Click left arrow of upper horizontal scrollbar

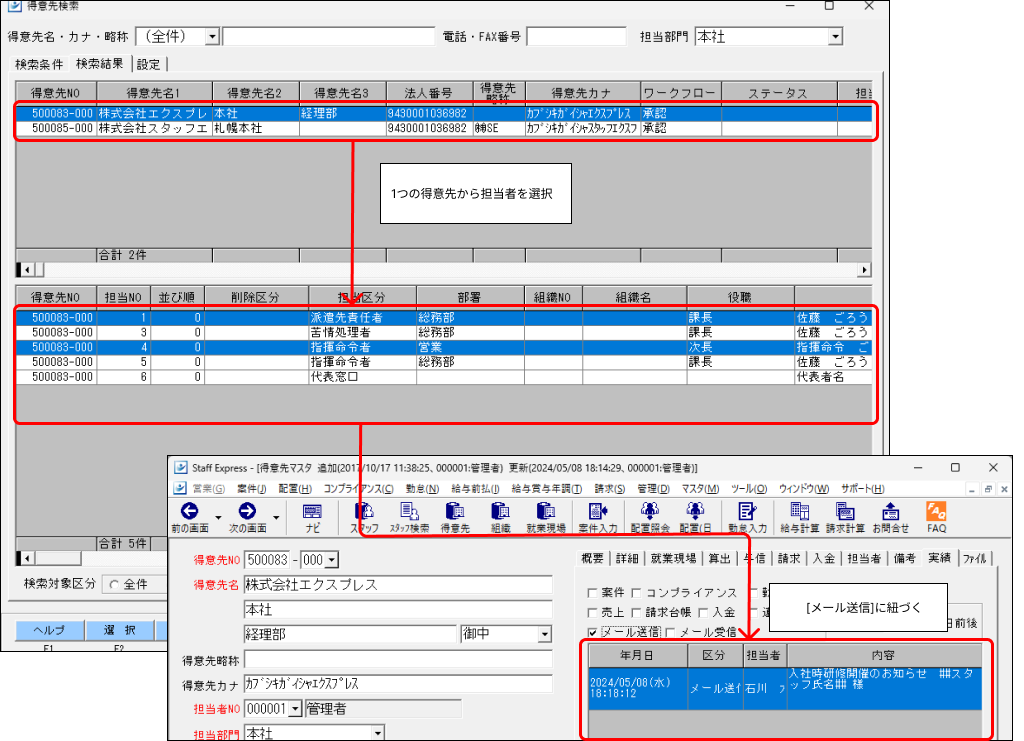pyautogui.click(x=27, y=270)
